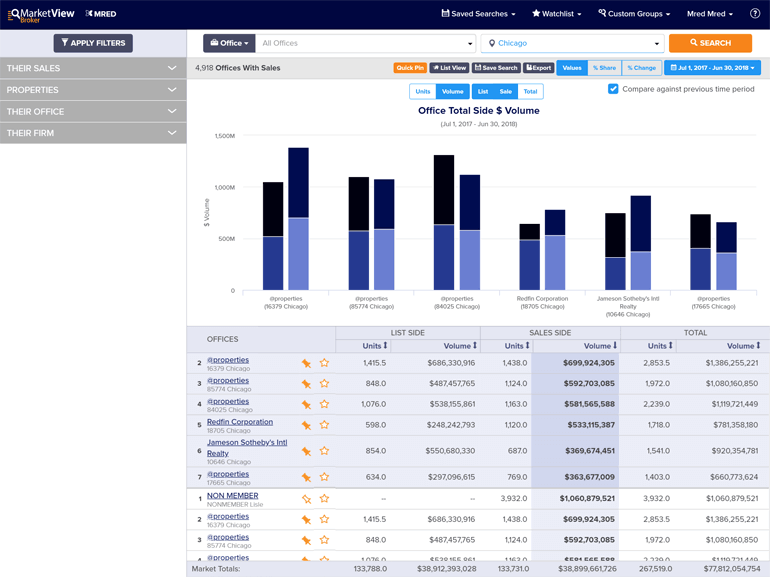Viewport: 770px width, 577px height.
Task: Star the Jameson Sotheby's Intl Realty row
Action: 324,451
